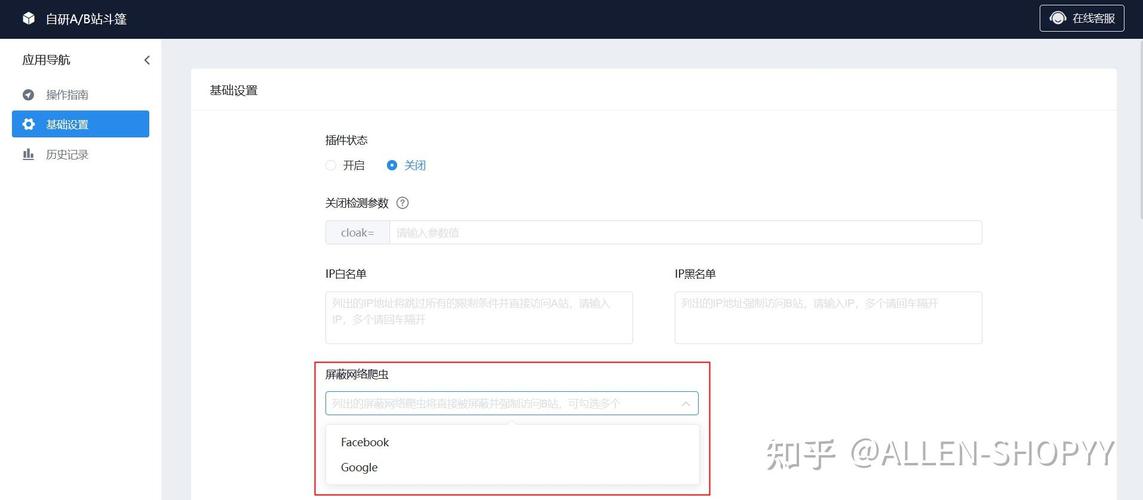Viewport: 1143px width, 500px height.
Task: Click the 操作指南 compass icon
Action: (x=28, y=95)
